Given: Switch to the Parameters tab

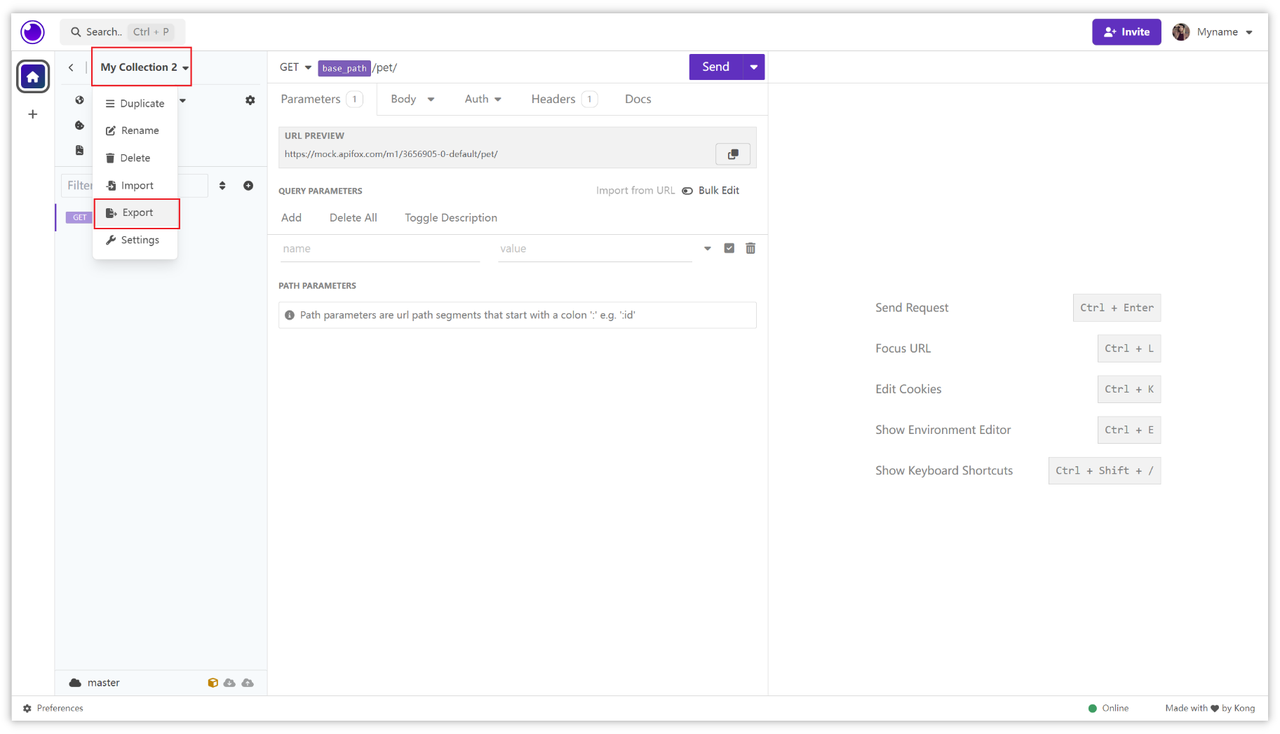Looking at the screenshot, I should point(322,99).
